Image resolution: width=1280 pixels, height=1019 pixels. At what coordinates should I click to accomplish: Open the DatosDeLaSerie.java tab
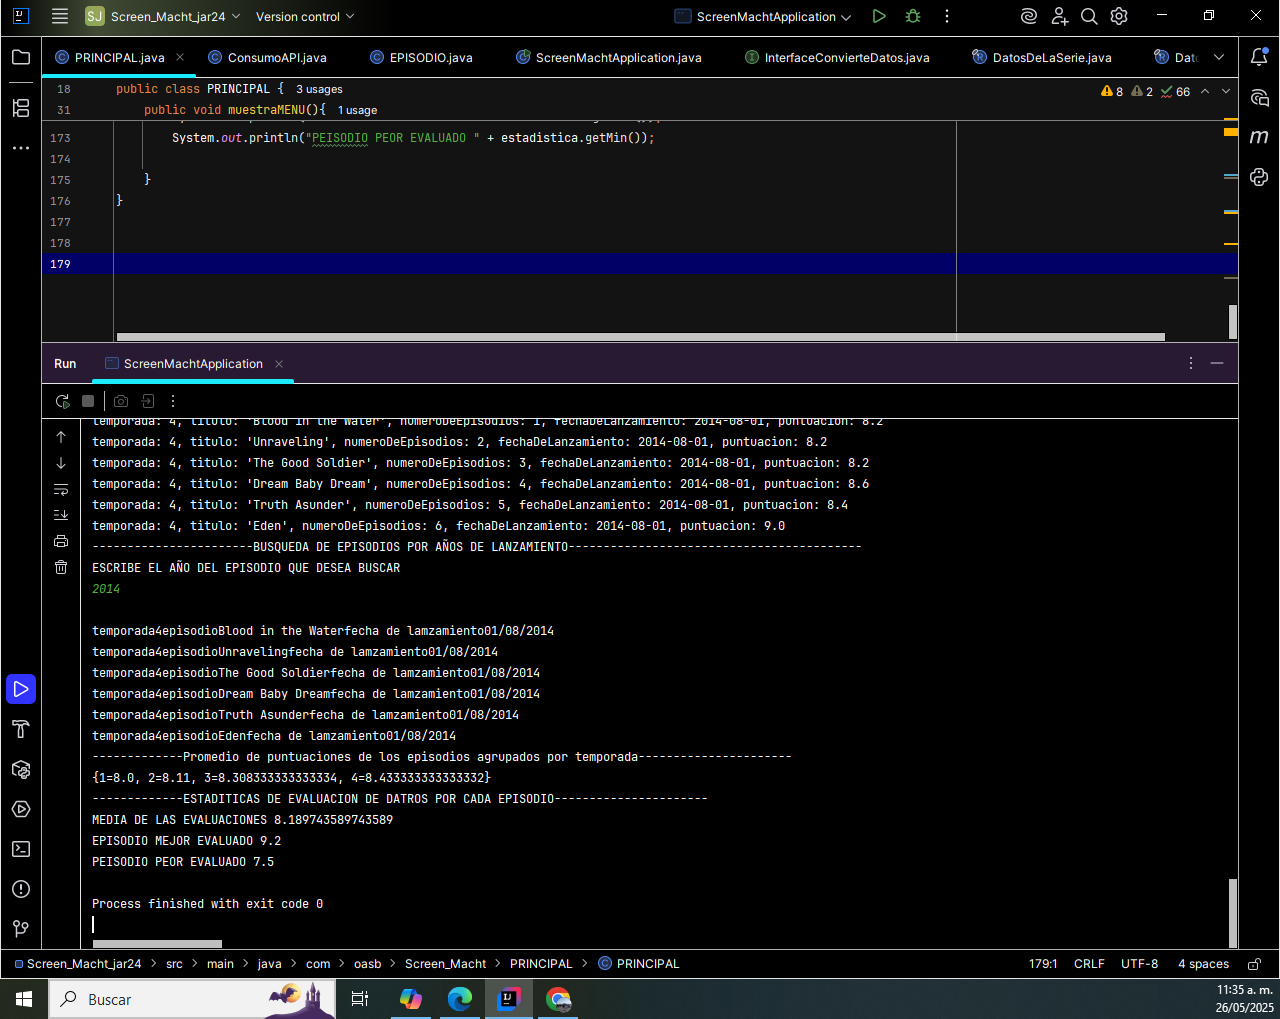point(1042,58)
